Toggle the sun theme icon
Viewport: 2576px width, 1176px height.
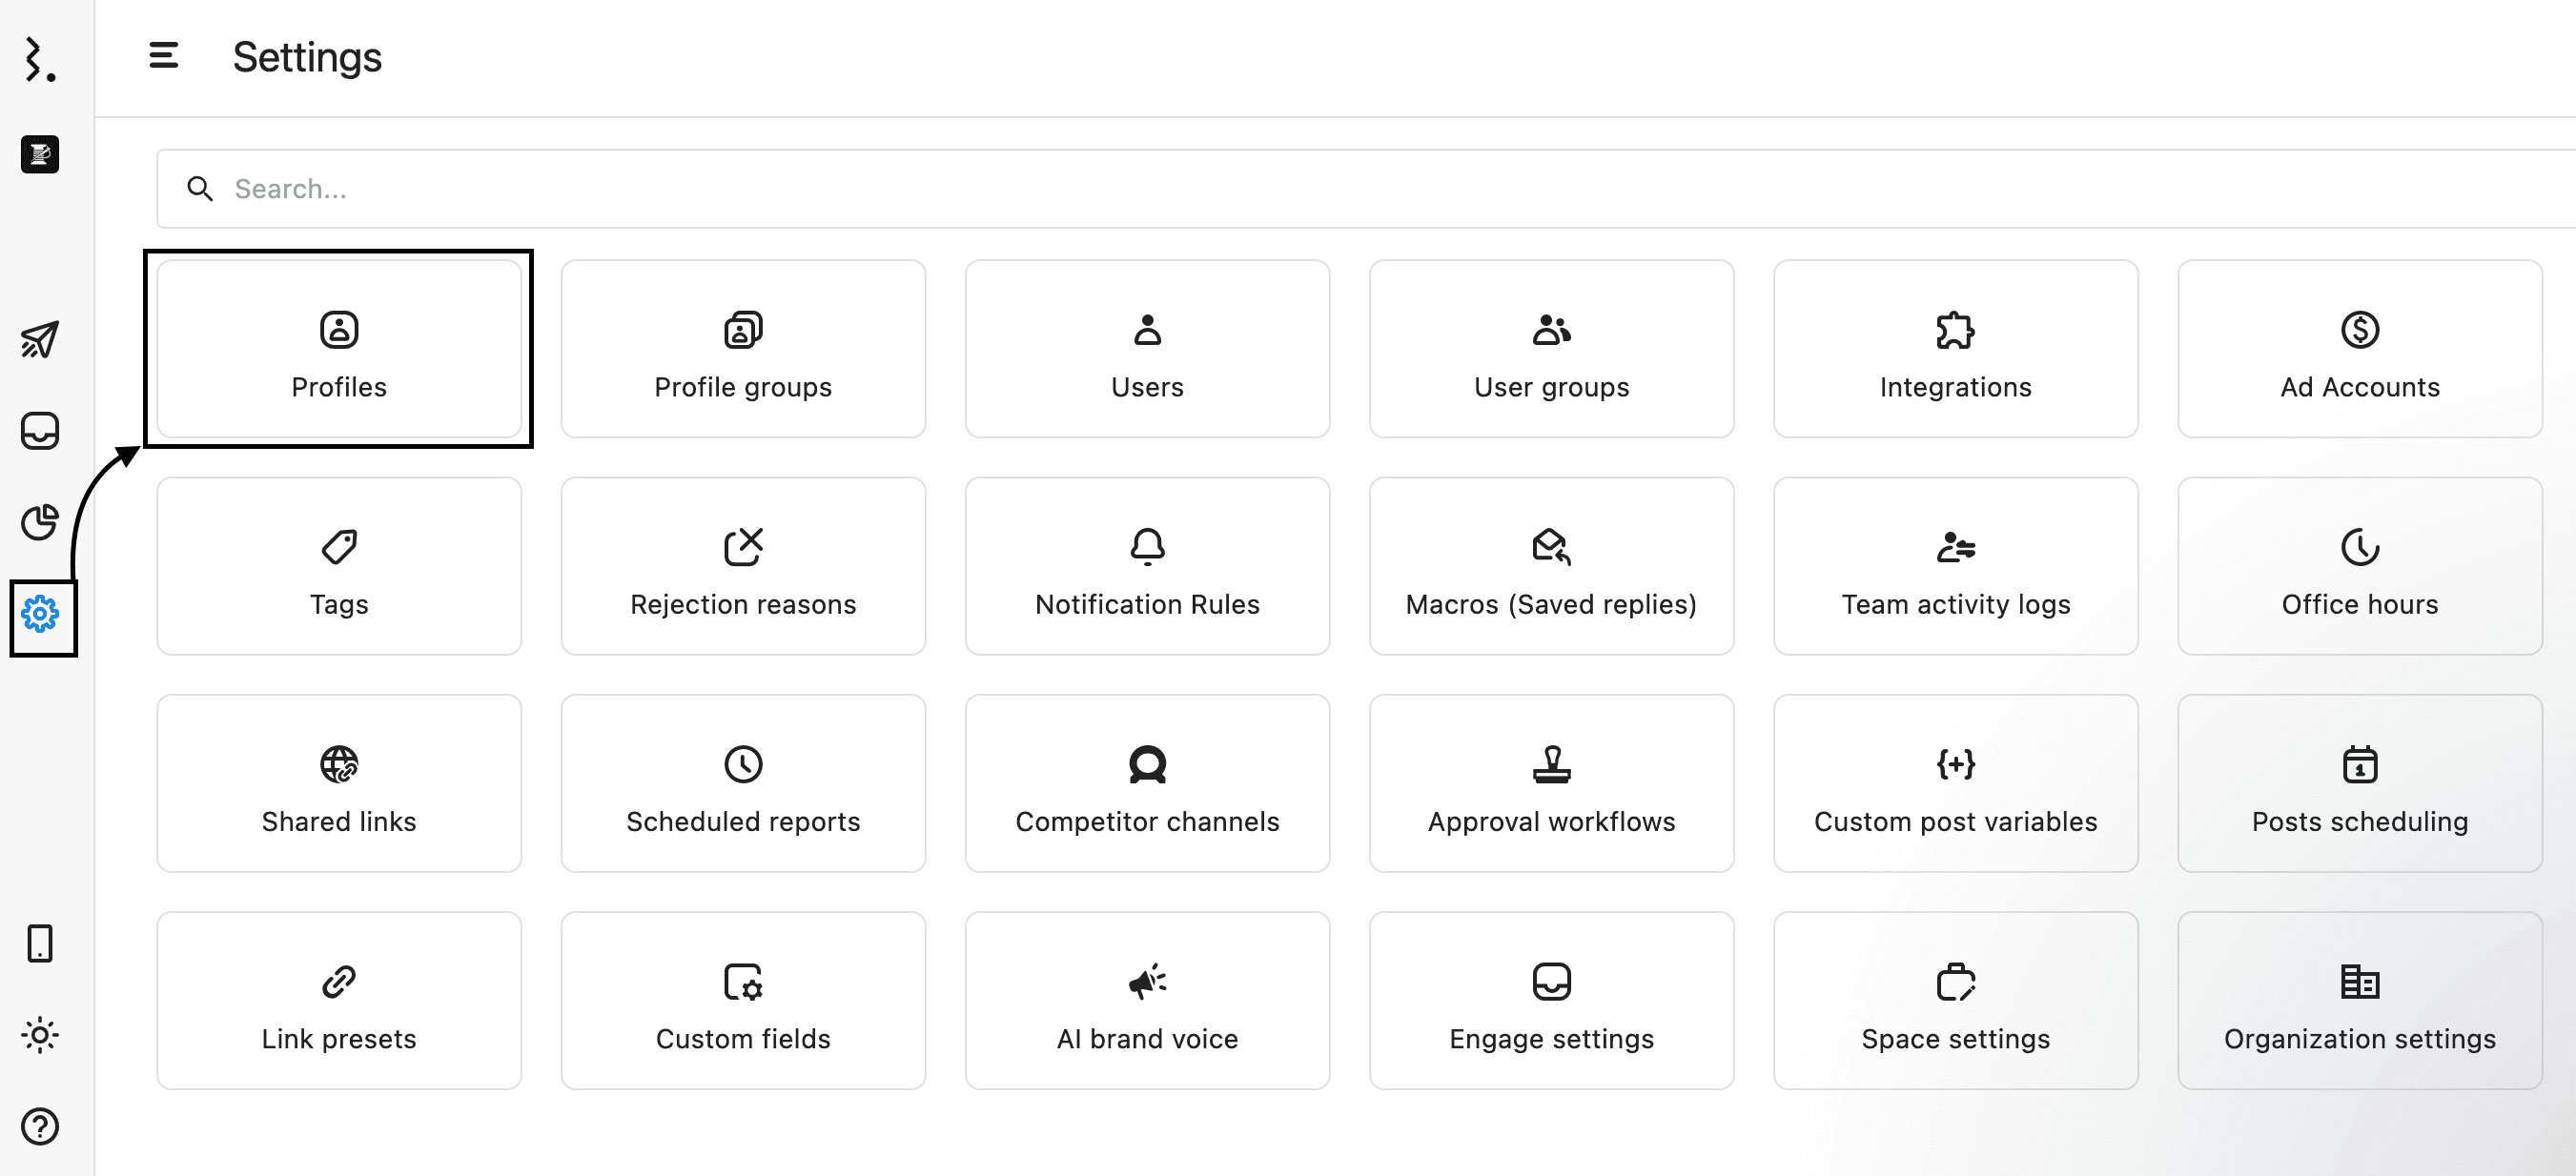(40, 1035)
